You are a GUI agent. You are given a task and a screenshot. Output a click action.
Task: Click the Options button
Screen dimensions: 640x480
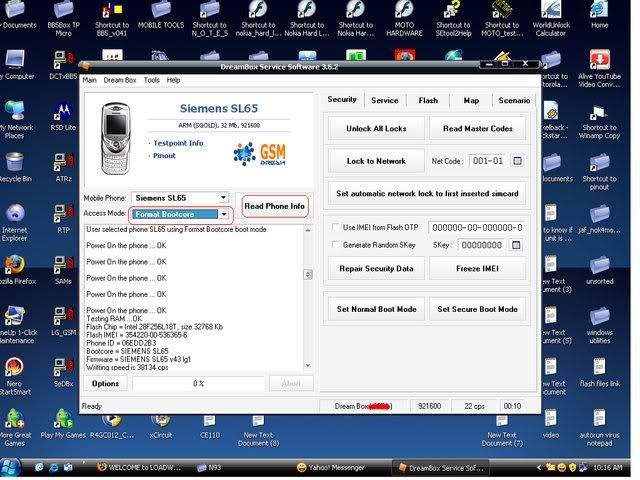pos(105,384)
